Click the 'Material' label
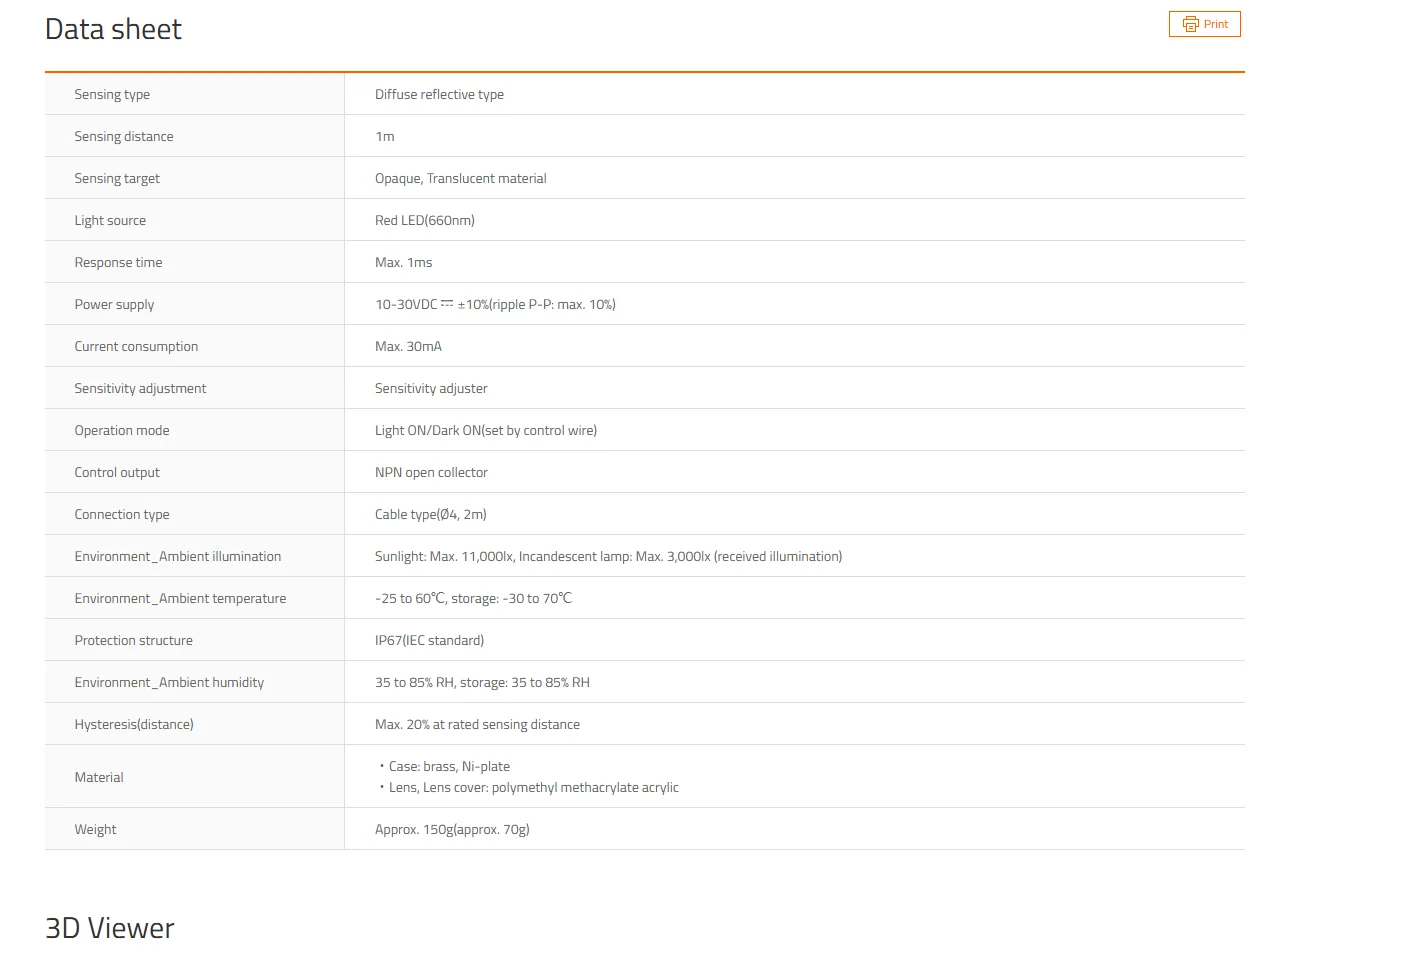This screenshot has width=1401, height=959. point(99,778)
